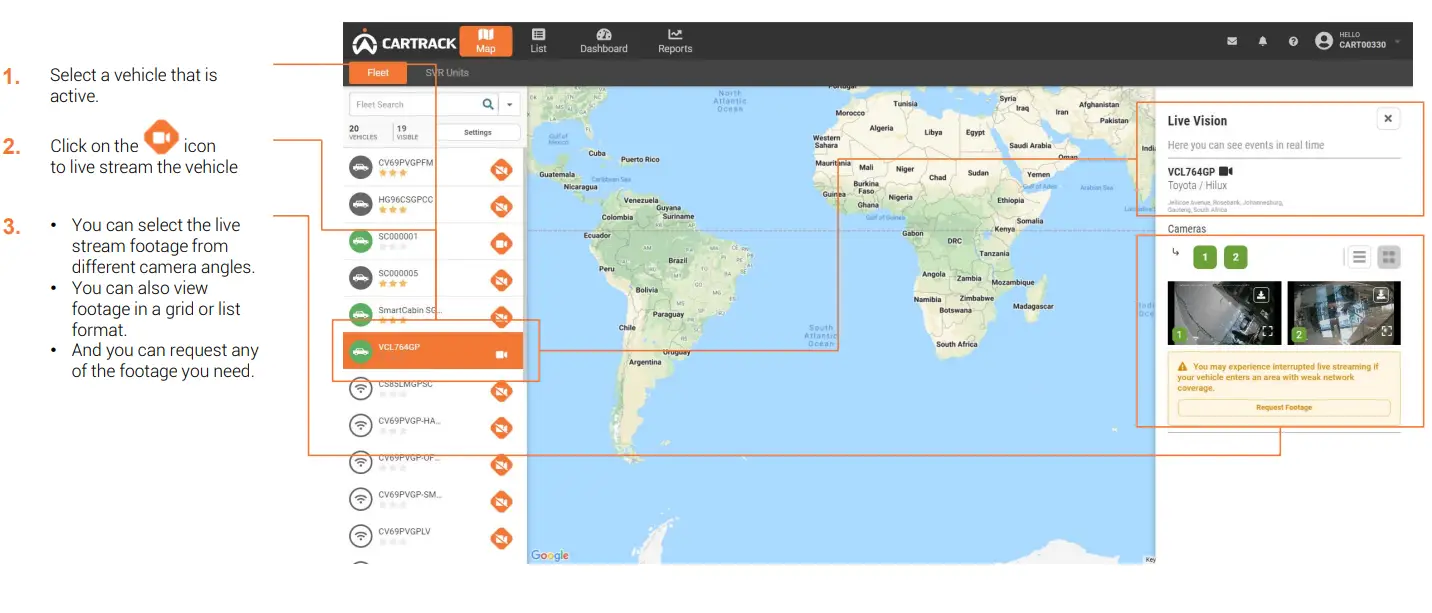Download footage from camera 2 thumbnail
Viewport: 1432px width, 613px height.
point(1381,295)
